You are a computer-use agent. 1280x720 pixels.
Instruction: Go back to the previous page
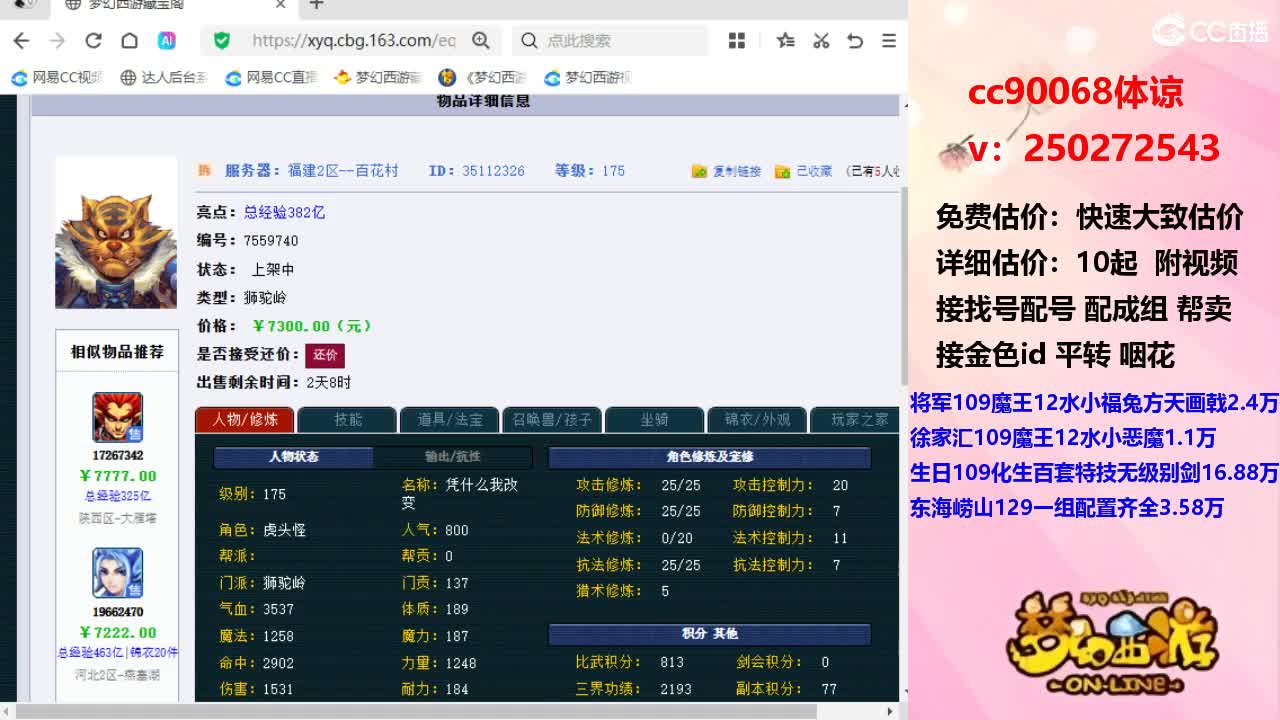[x=21, y=41]
